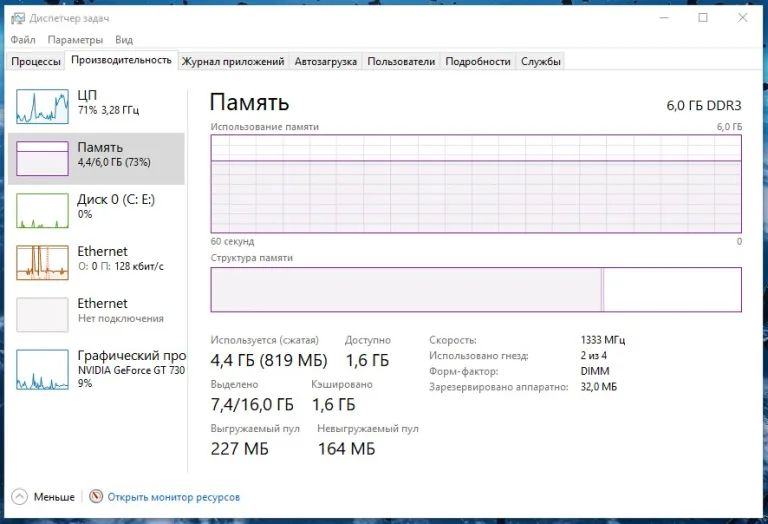Image resolution: width=768 pixels, height=524 pixels.
Task: Maximize the Диспетчер задач window
Action: (x=703, y=18)
